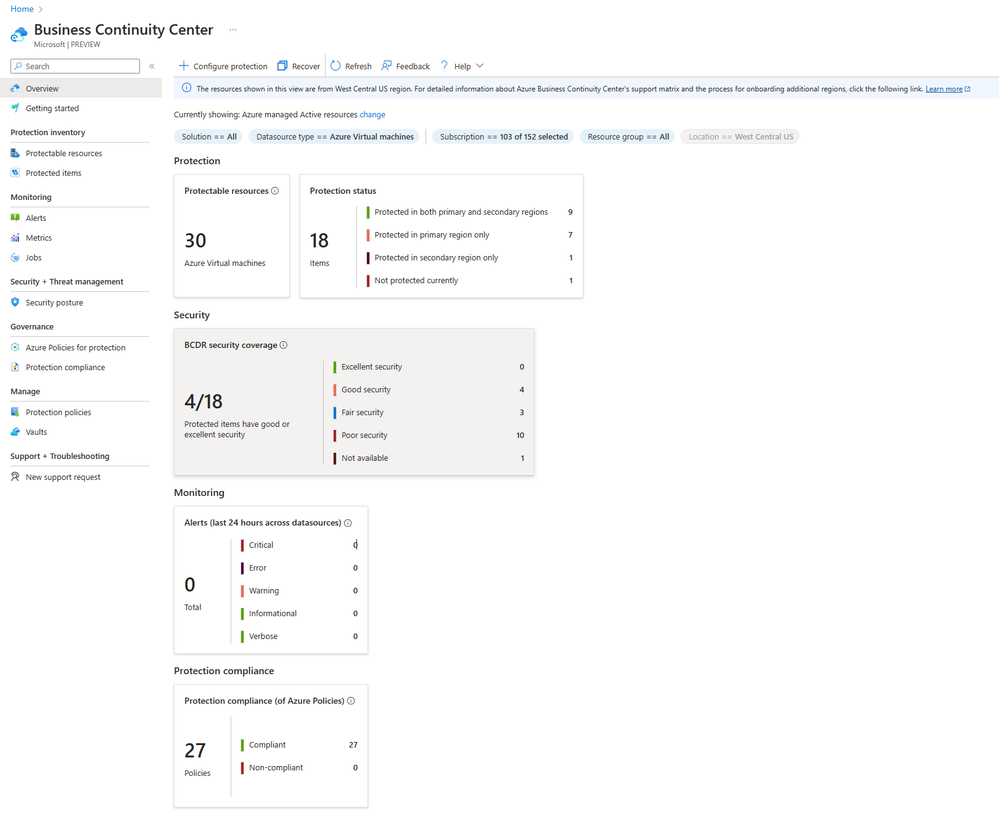Click the 'Poor security' row
Viewport: 999px width, 818px height.
pyautogui.click(x=429, y=435)
